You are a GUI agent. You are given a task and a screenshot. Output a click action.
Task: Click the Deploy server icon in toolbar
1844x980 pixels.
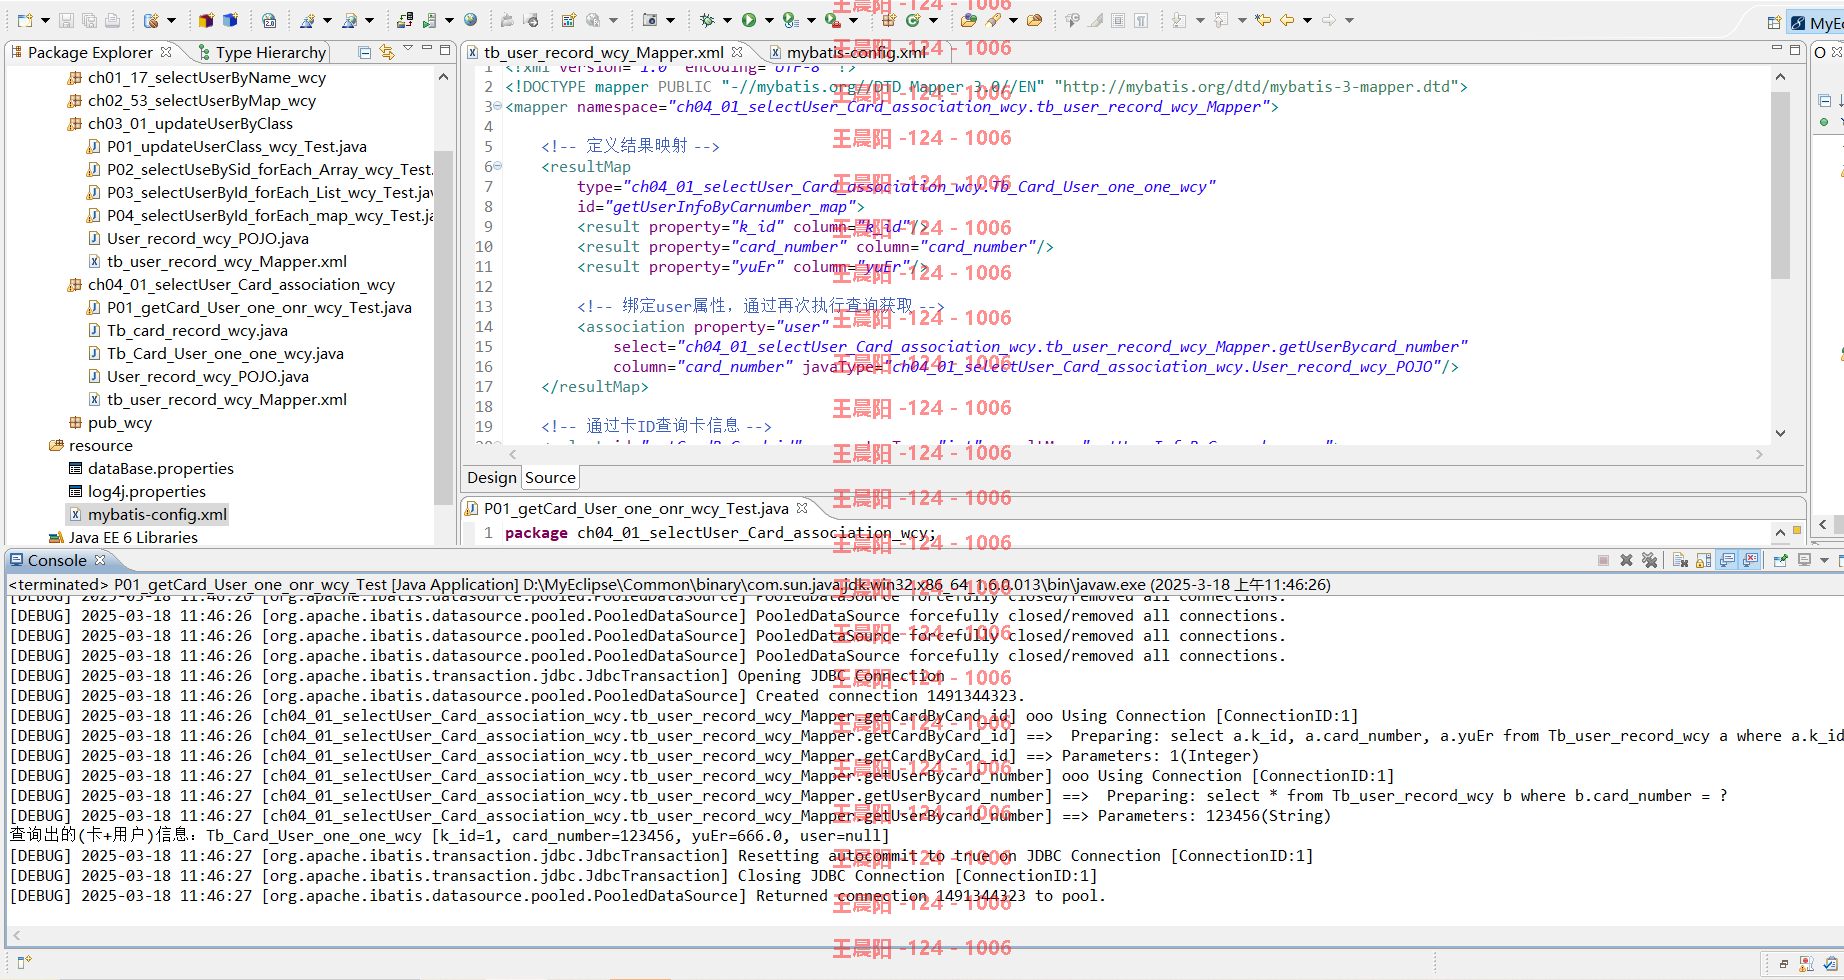[x=405, y=20]
